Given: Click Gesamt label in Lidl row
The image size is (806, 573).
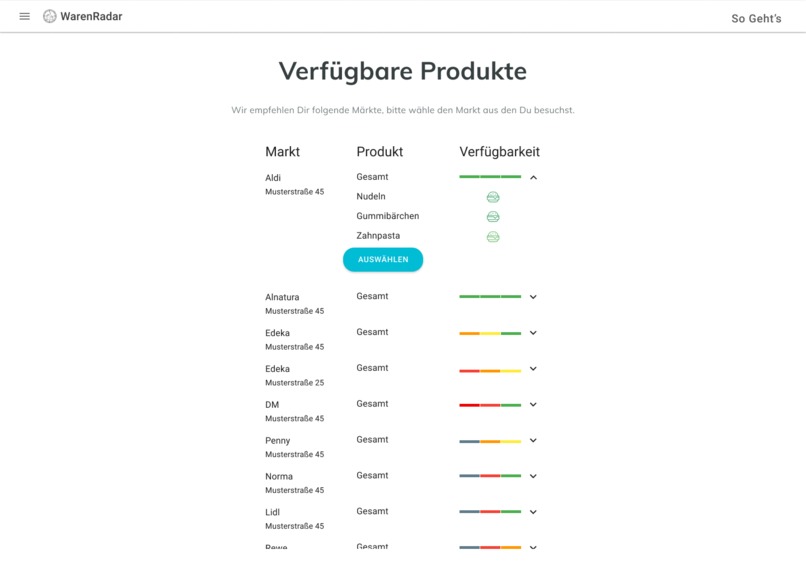Looking at the screenshot, I should coord(372,511).
